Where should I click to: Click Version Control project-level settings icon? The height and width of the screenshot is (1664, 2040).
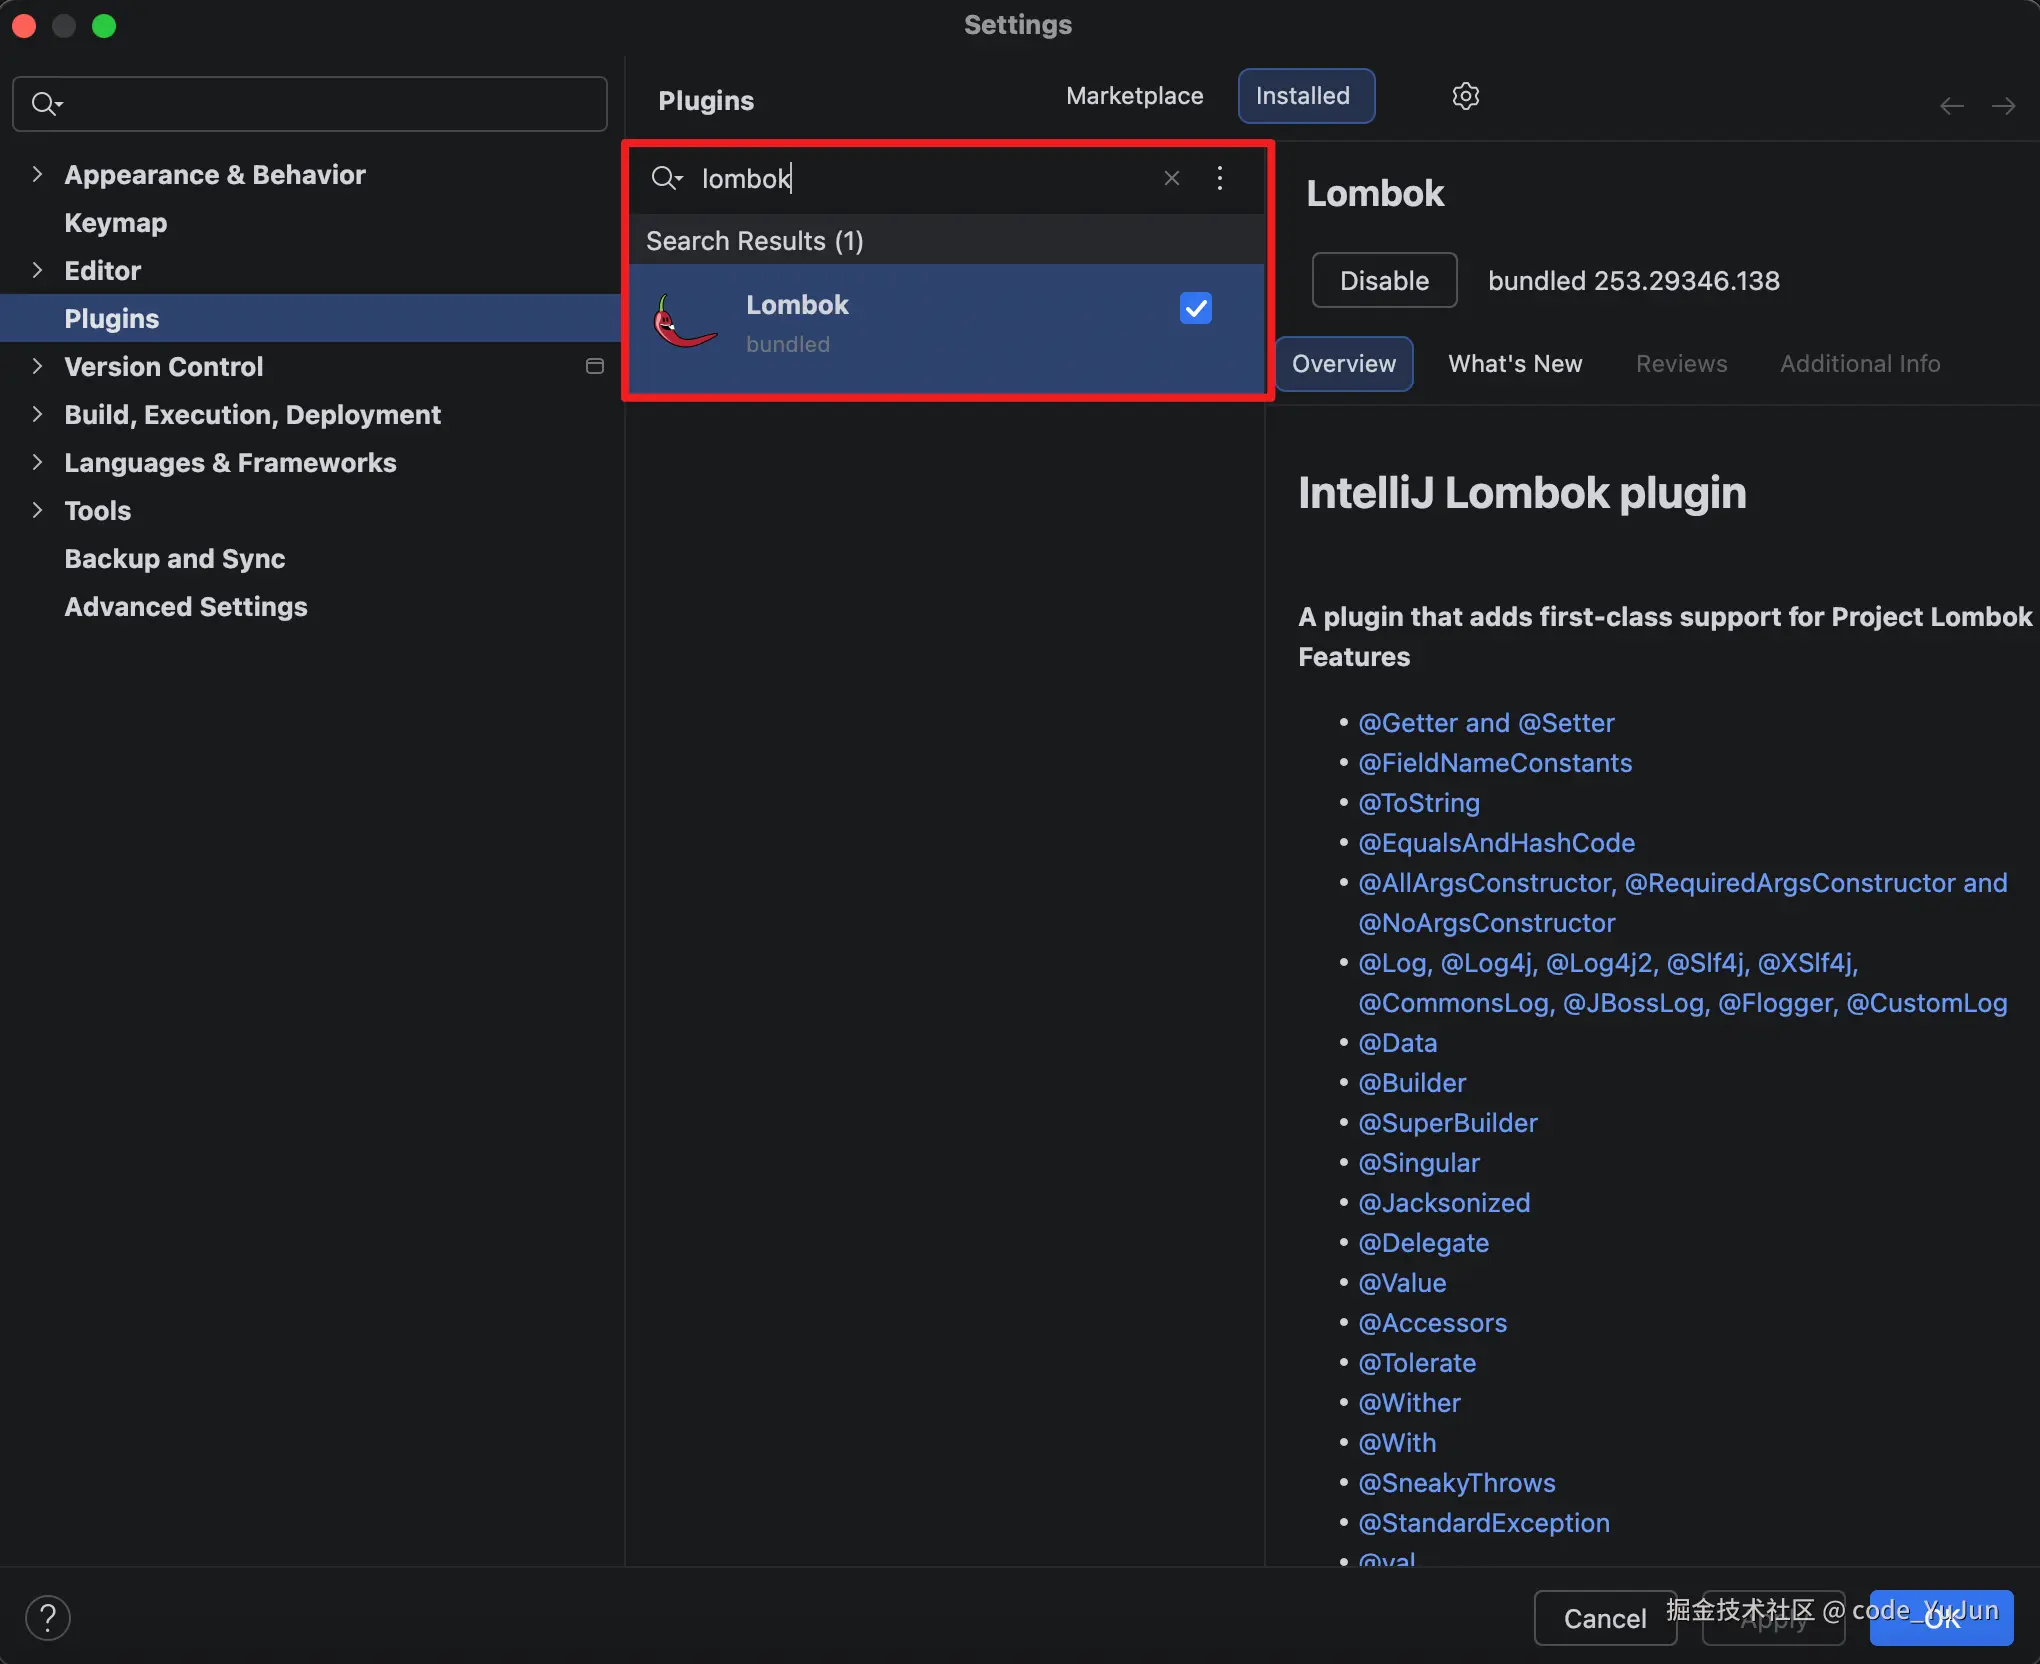(x=595, y=367)
